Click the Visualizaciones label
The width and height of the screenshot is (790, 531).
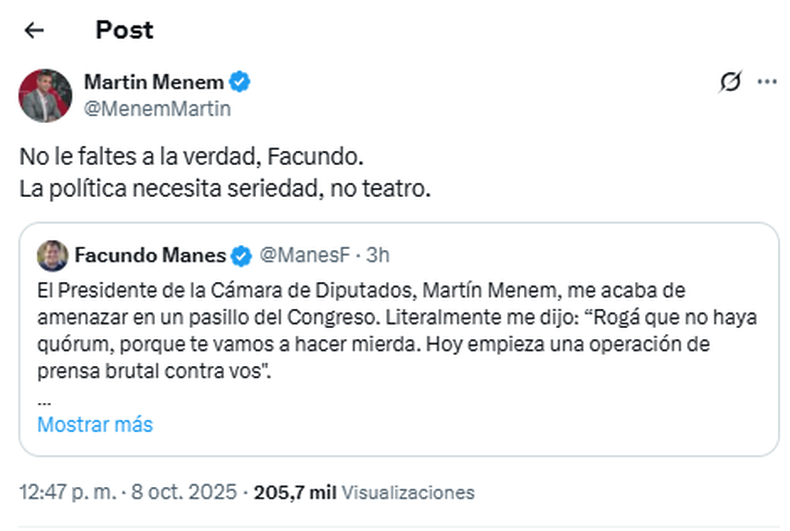pyautogui.click(x=409, y=493)
